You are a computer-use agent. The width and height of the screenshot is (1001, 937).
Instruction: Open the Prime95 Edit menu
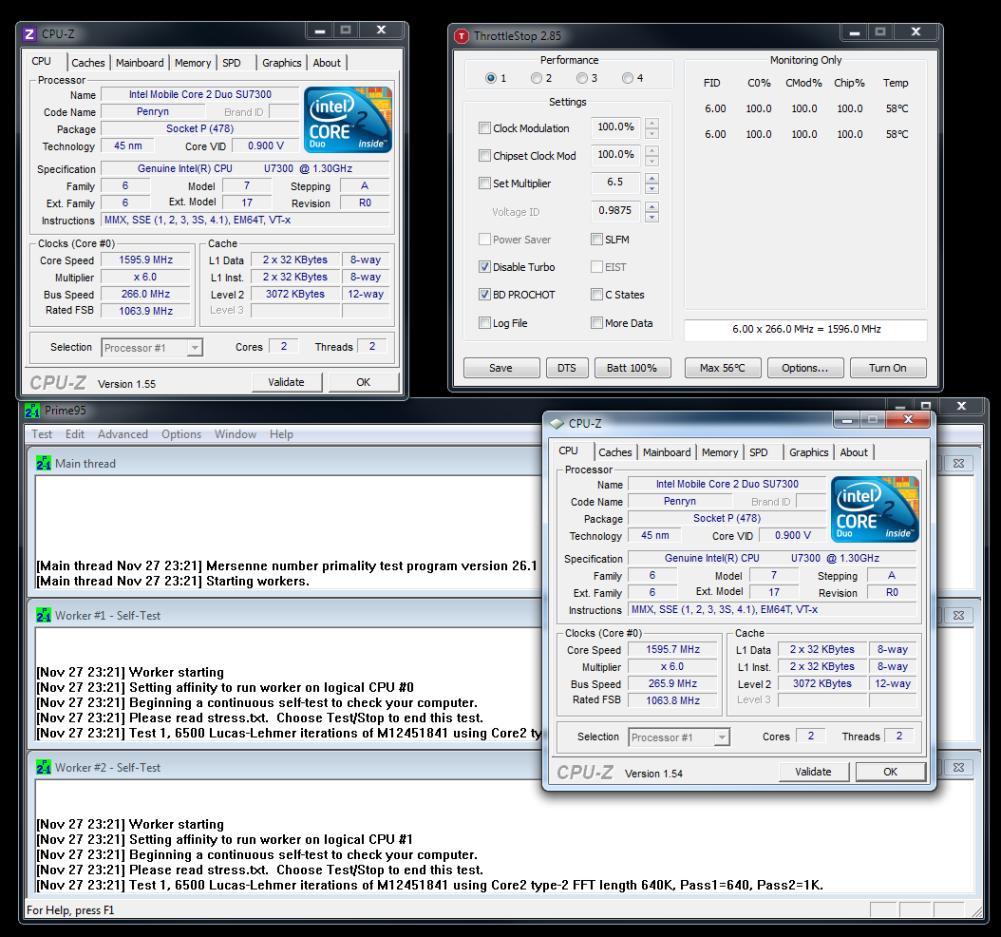pos(75,434)
